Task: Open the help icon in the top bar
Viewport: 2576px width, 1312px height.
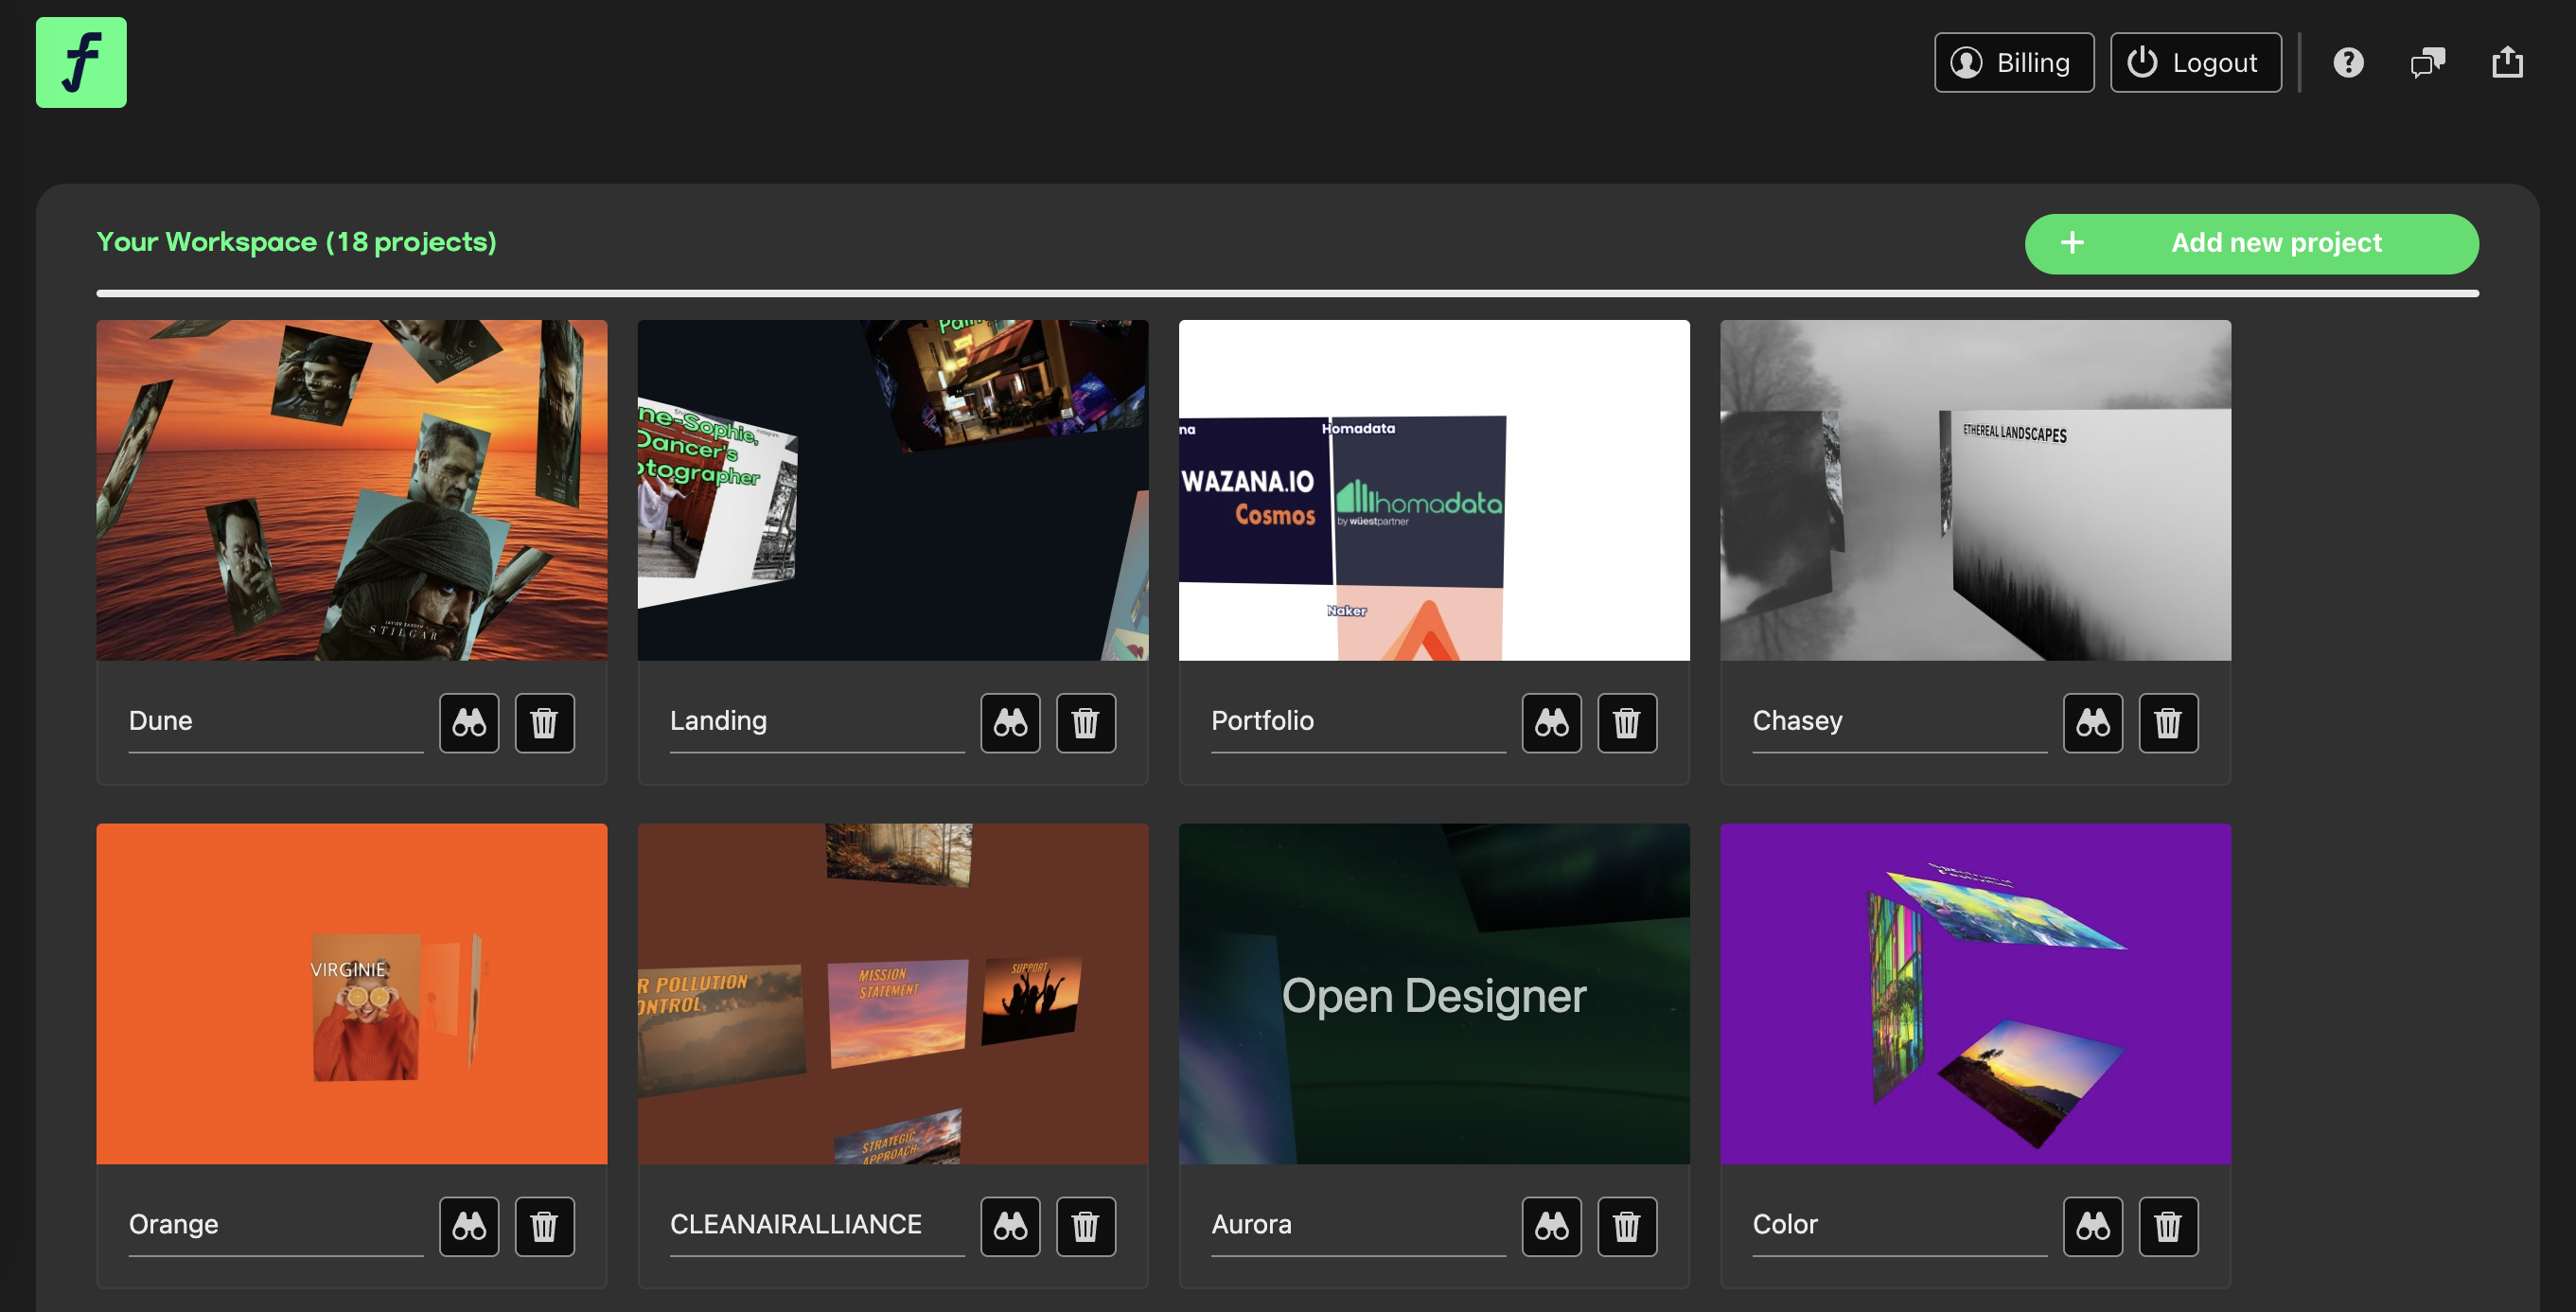Action: coord(2349,62)
